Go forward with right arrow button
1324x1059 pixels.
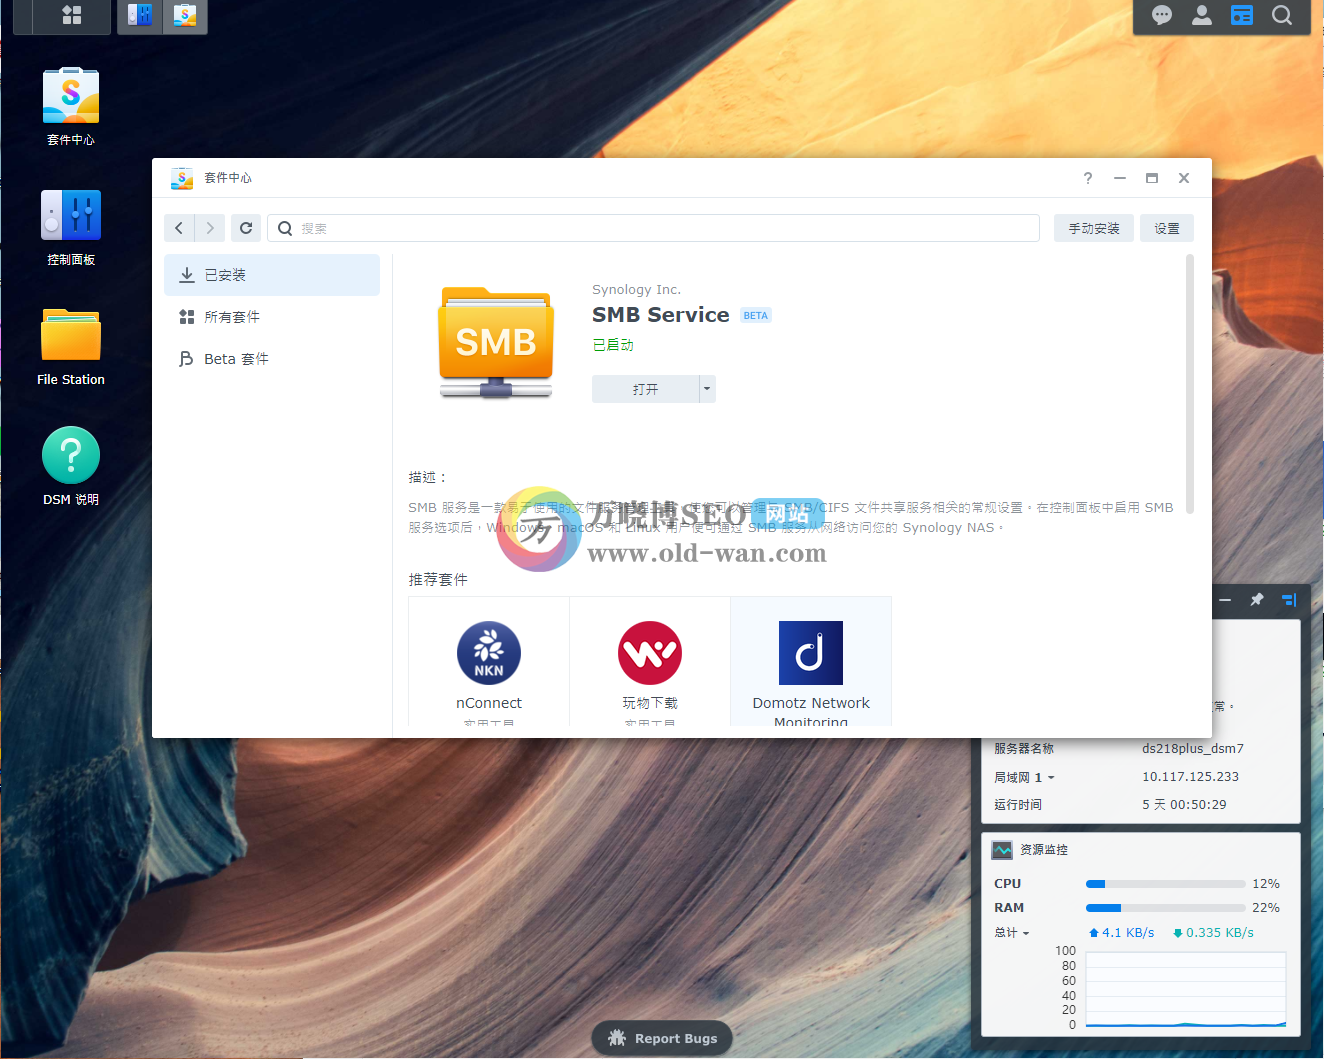(x=210, y=228)
